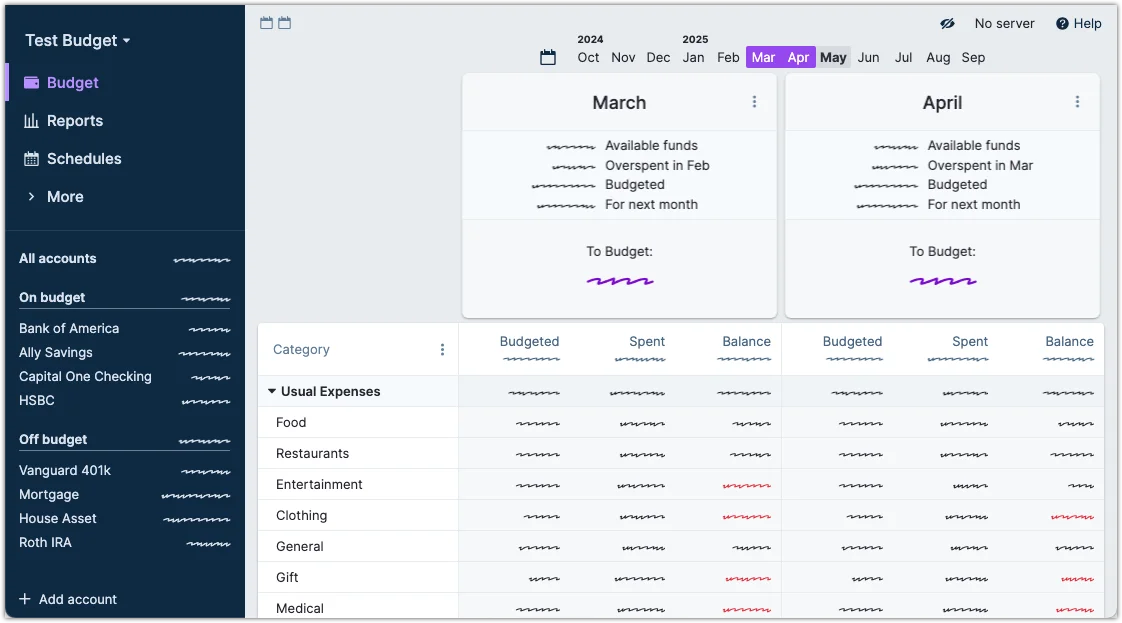Viewport: 1122px width, 623px height.
Task: Click Add account
Action: point(68,599)
